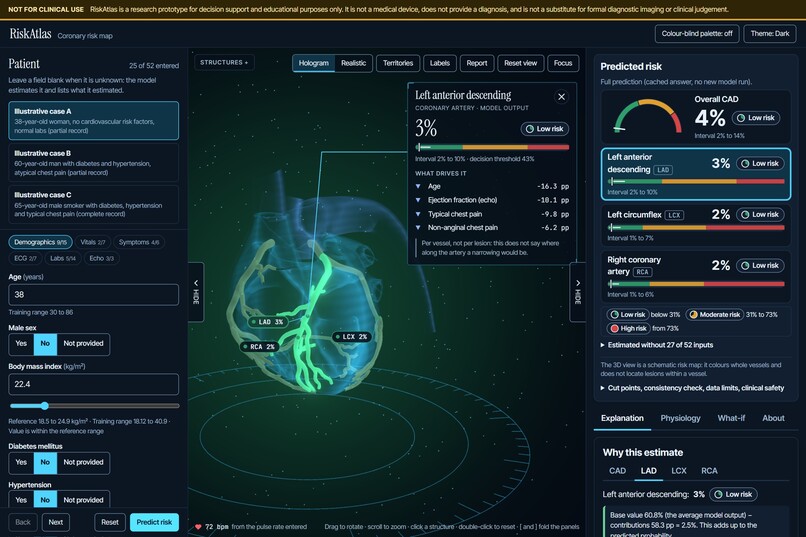Screen dimensions: 806x537
Task: Toggle the Colour-blind palette setting
Action: (x=697, y=34)
